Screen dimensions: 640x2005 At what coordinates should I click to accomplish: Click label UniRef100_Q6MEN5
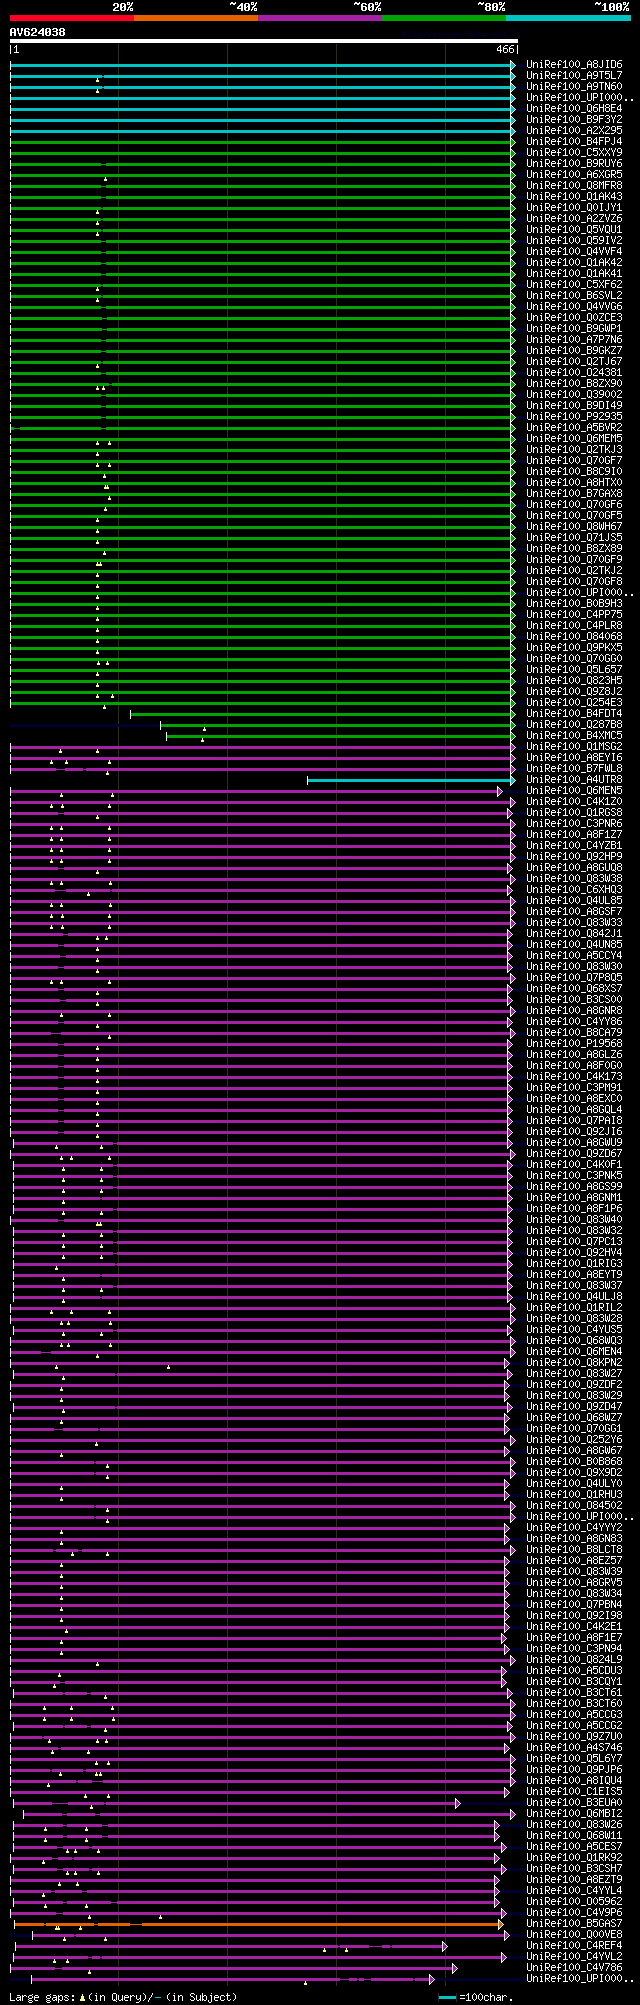(x=574, y=790)
